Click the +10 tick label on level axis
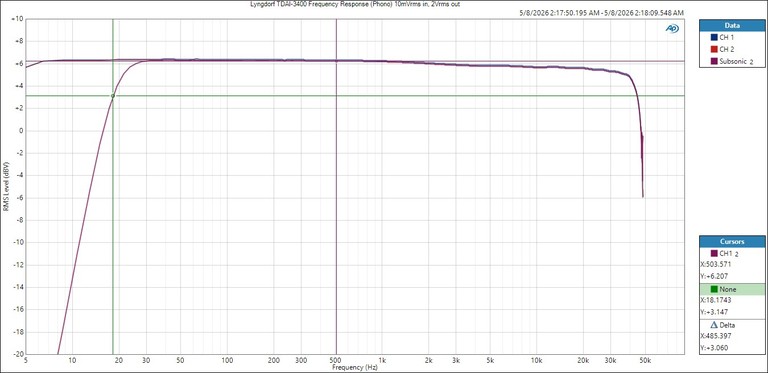The width and height of the screenshot is (768, 373). (x=18, y=20)
